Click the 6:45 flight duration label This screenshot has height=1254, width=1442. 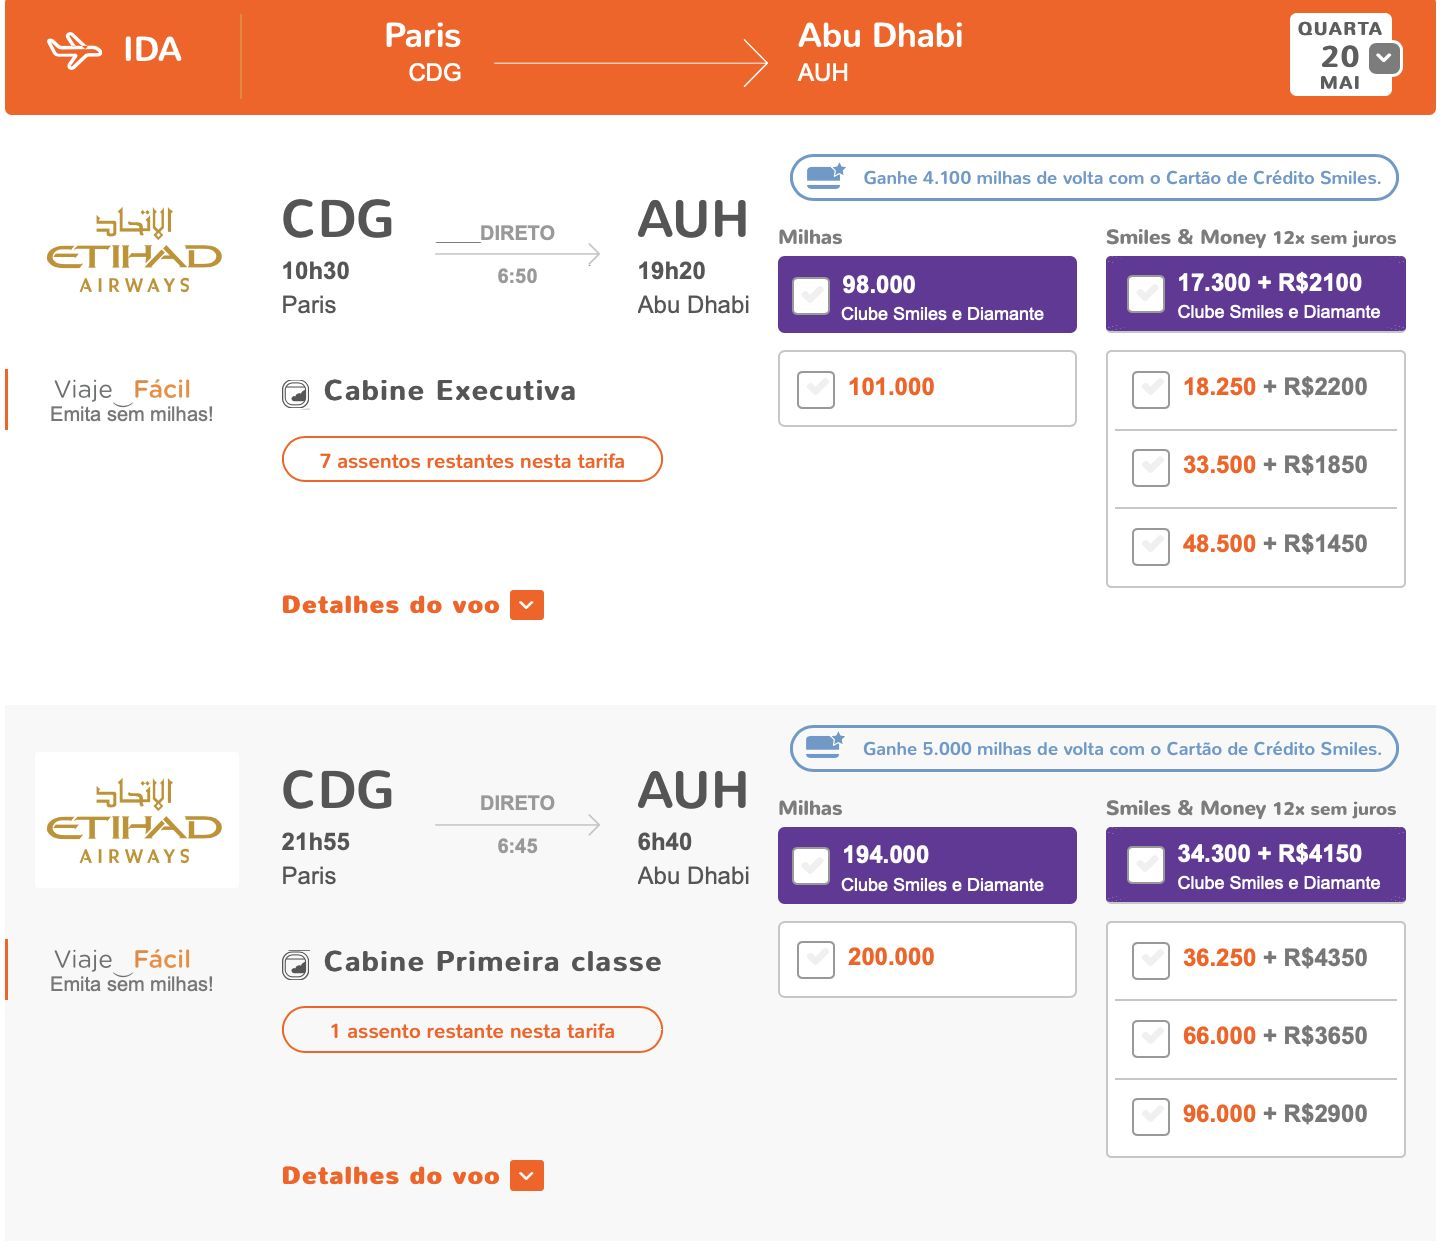[517, 846]
